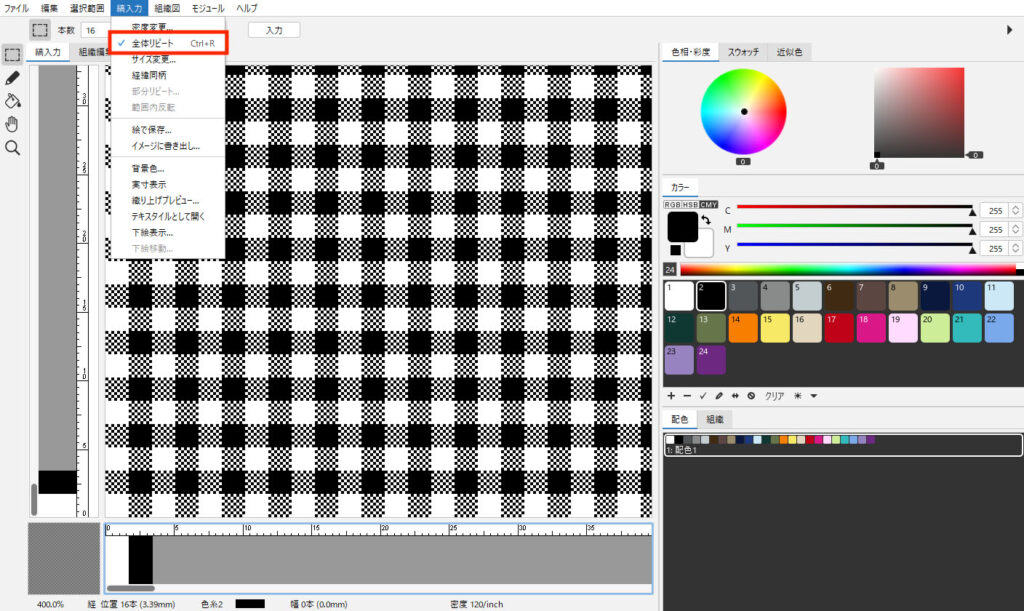Open the 組織図 menu in menu bar
This screenshot has height=611, width=1024.
pyautogui.click(x=166, y=8)
